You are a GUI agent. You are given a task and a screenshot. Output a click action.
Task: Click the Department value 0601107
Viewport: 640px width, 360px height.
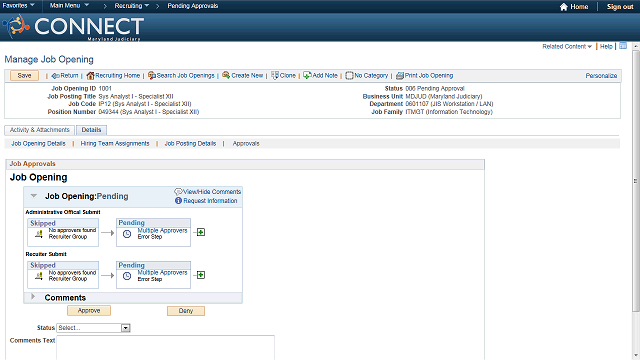(x=449, y=104)
